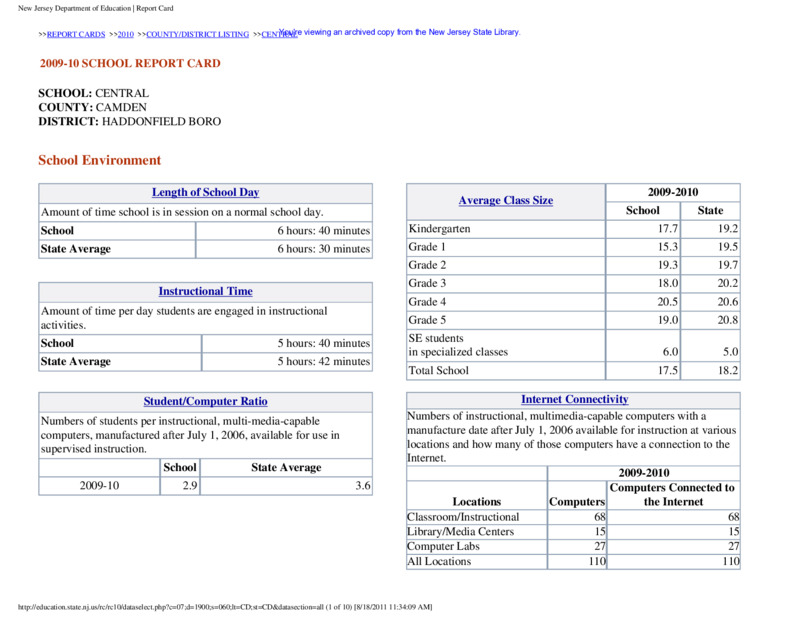Select Grade 4 school class size 20.5
This screenshot has height=618, width=800.
667,302
